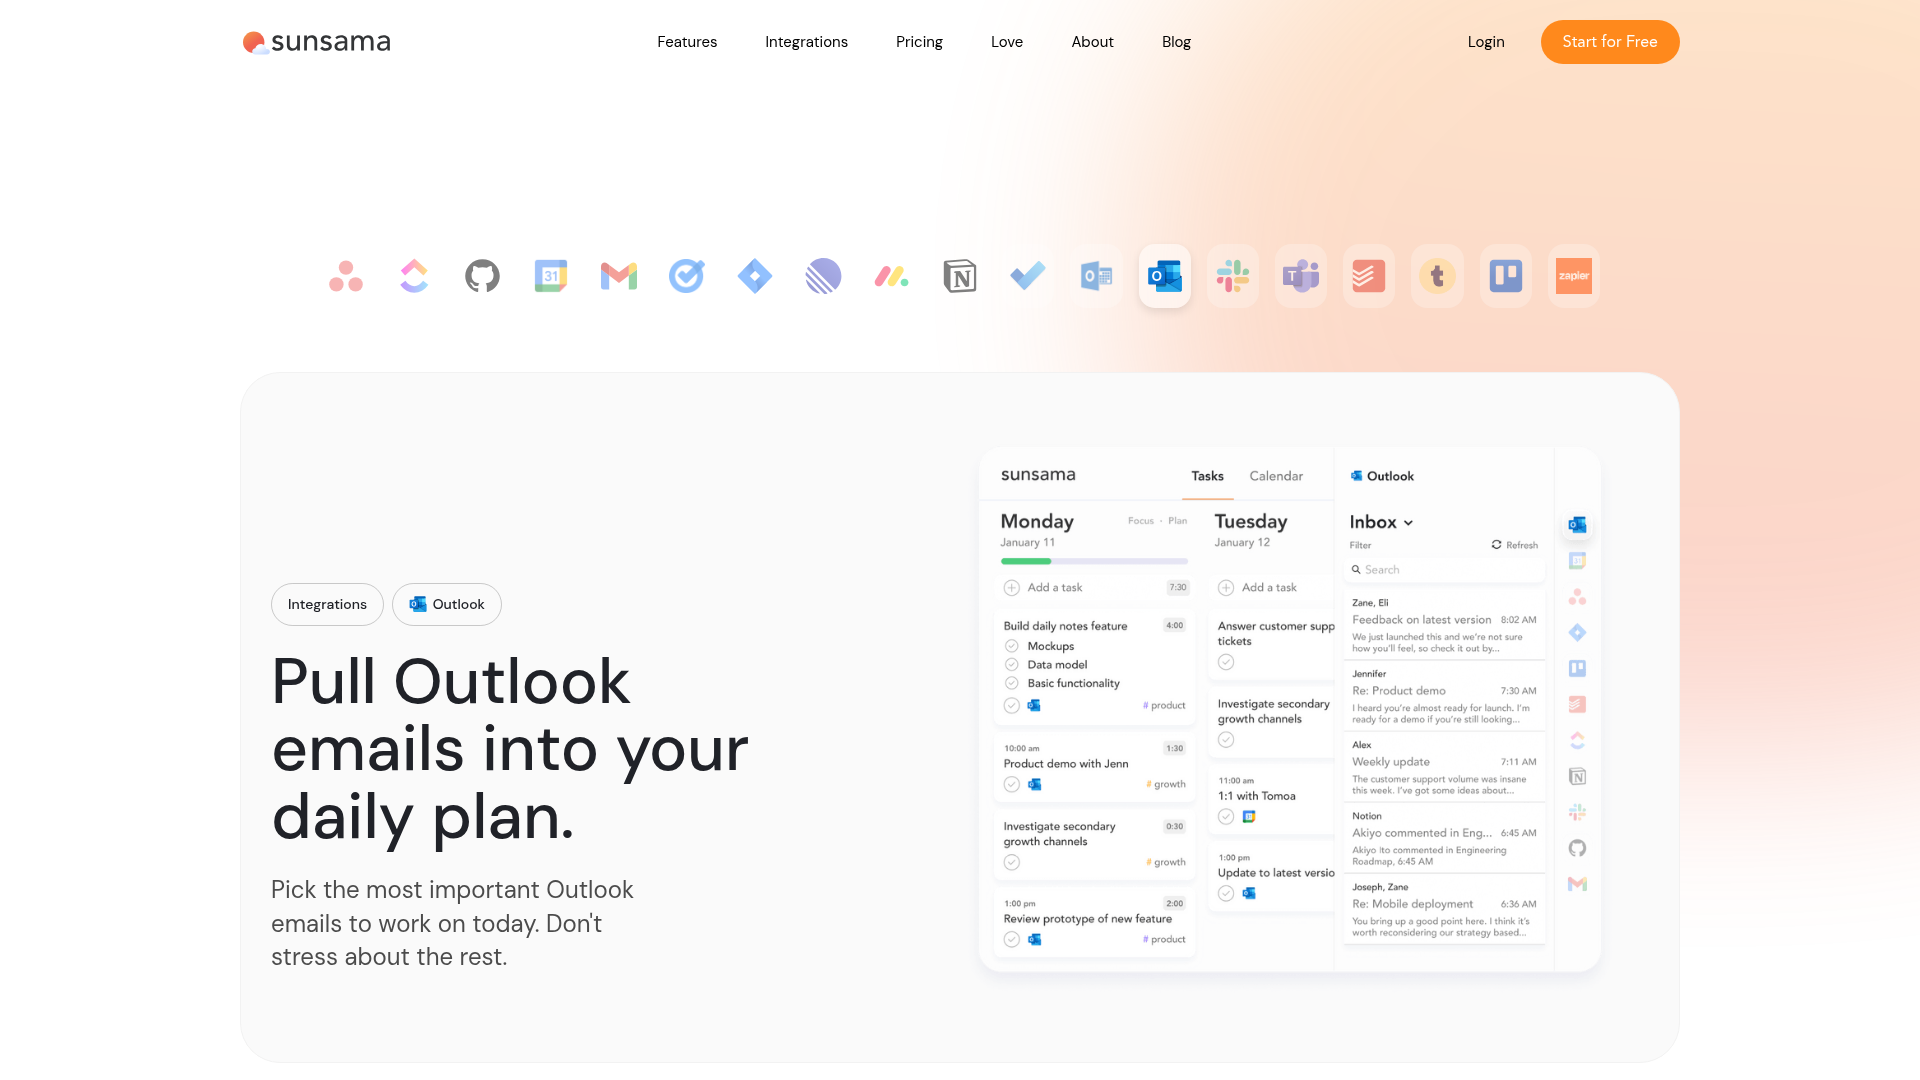Select the Trello icon in the integrations row
Screen dimensions: 1920x1080
(x=1506, y=276)
